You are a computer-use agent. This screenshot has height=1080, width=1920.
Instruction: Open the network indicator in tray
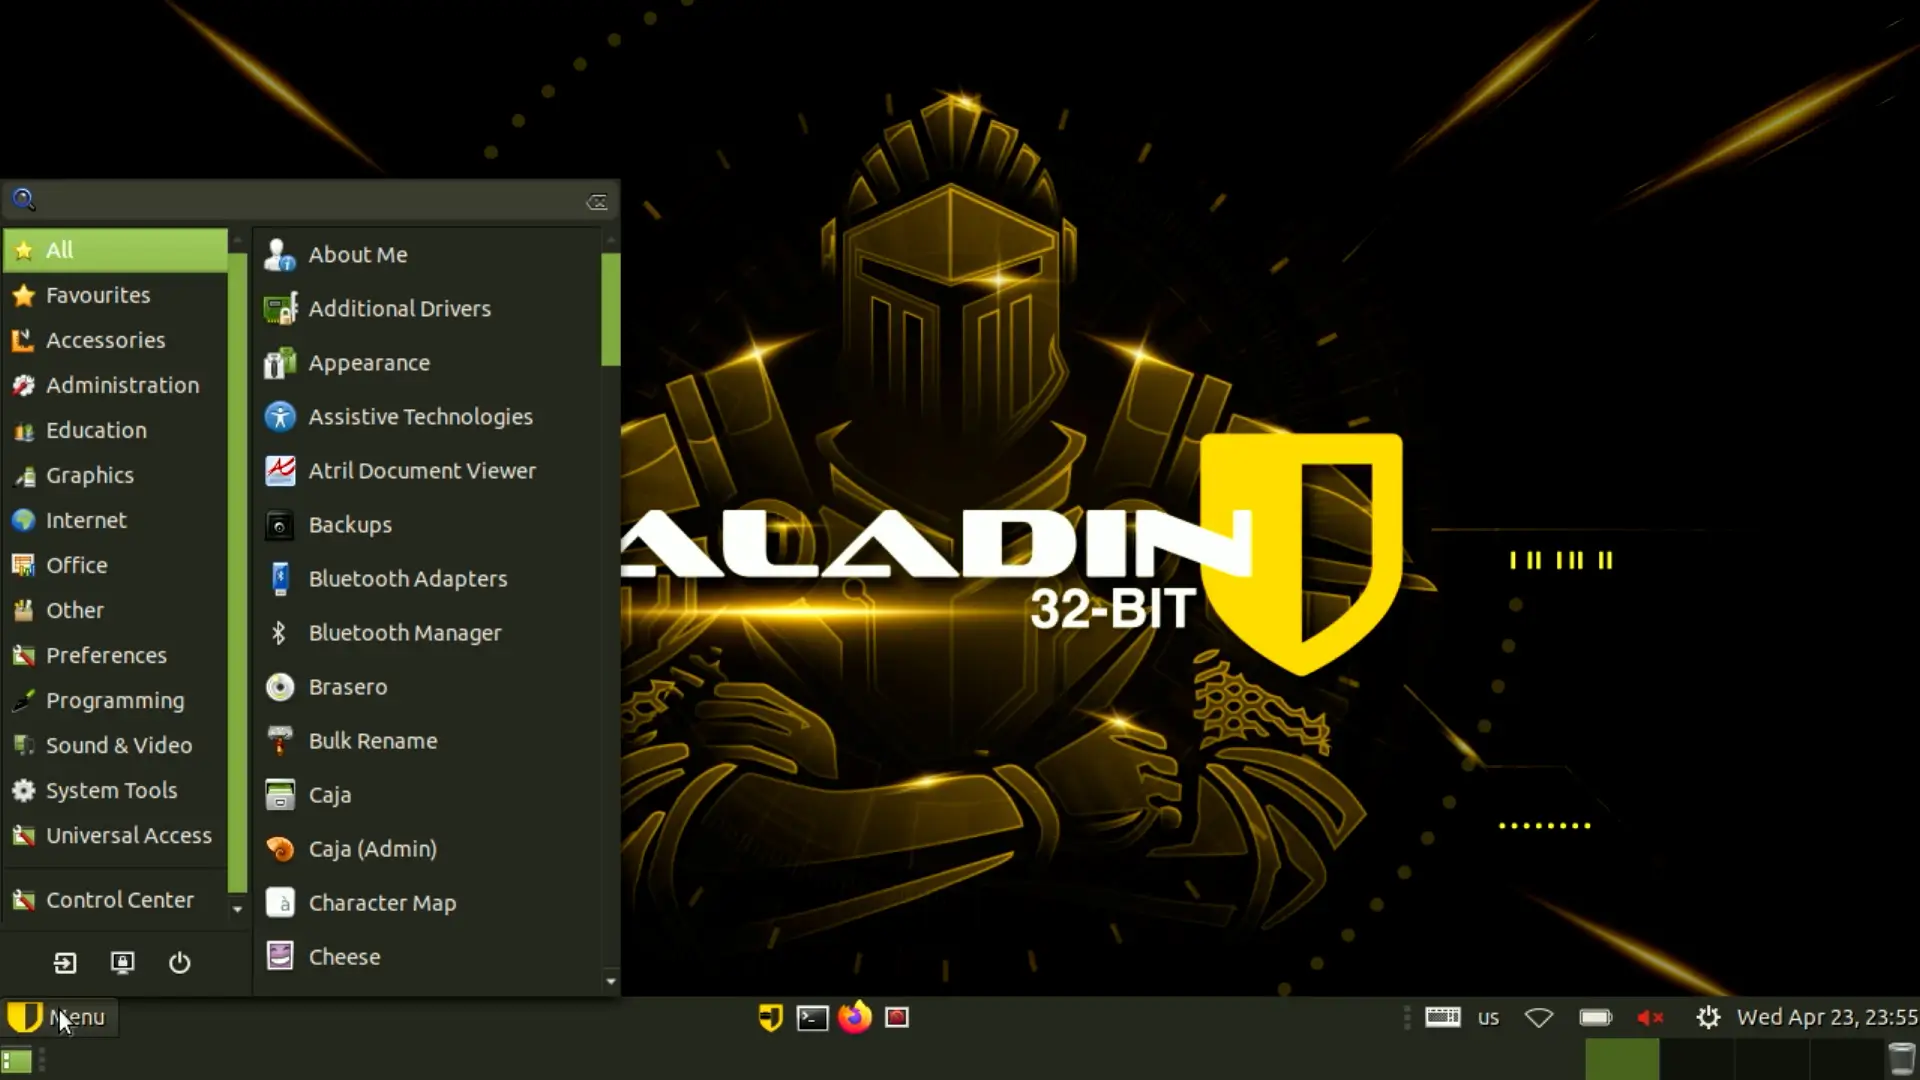pyautogui.click(x=1539, y=1018)
